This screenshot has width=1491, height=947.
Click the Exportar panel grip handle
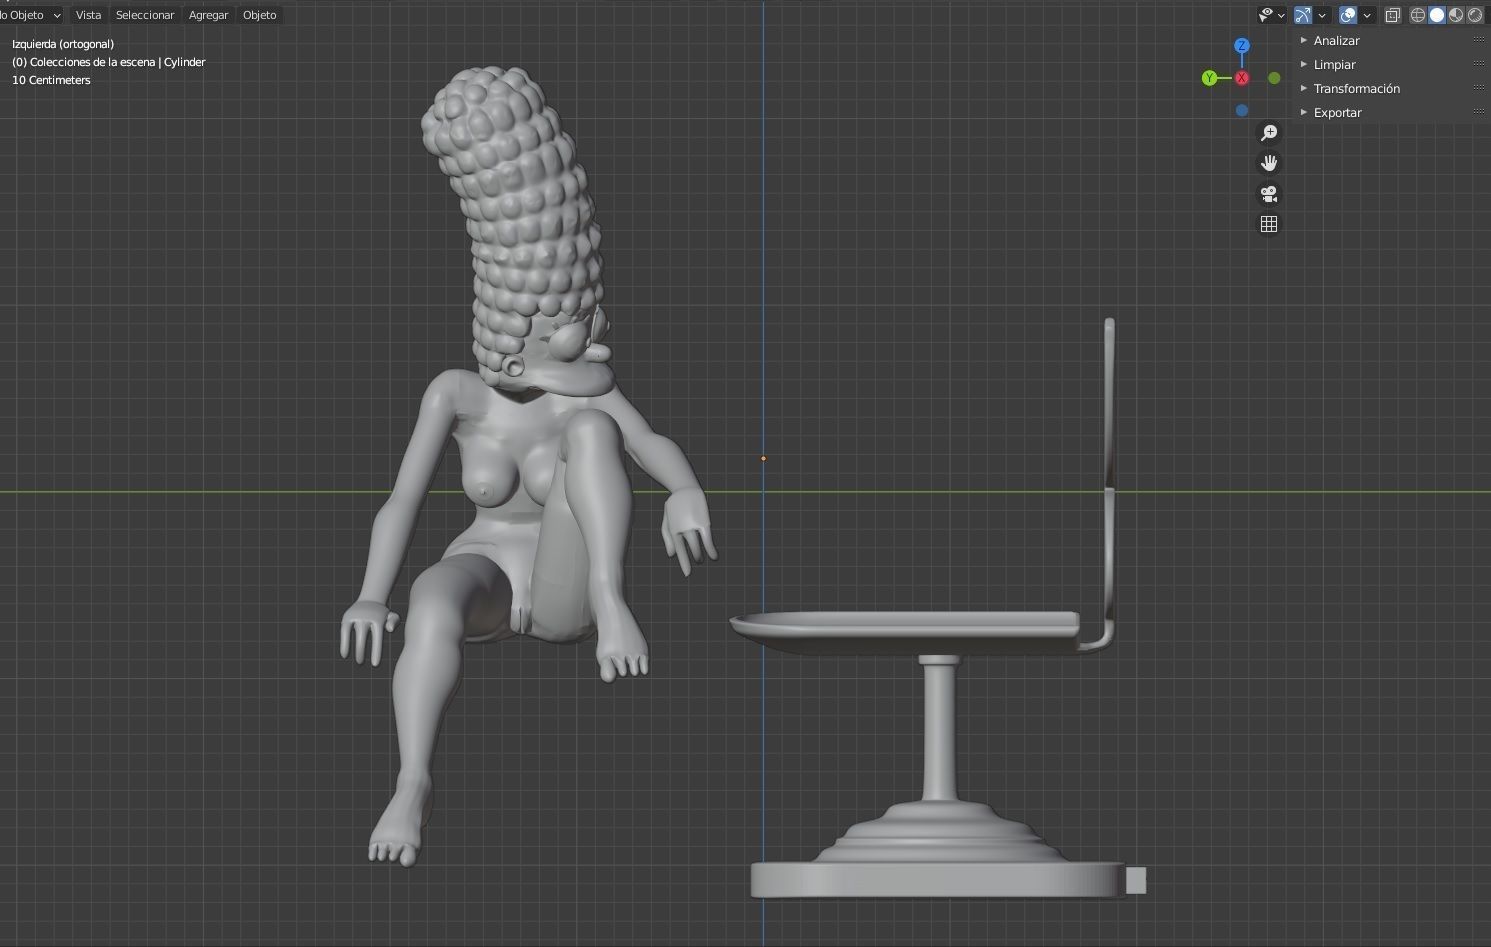[1479, 112]
